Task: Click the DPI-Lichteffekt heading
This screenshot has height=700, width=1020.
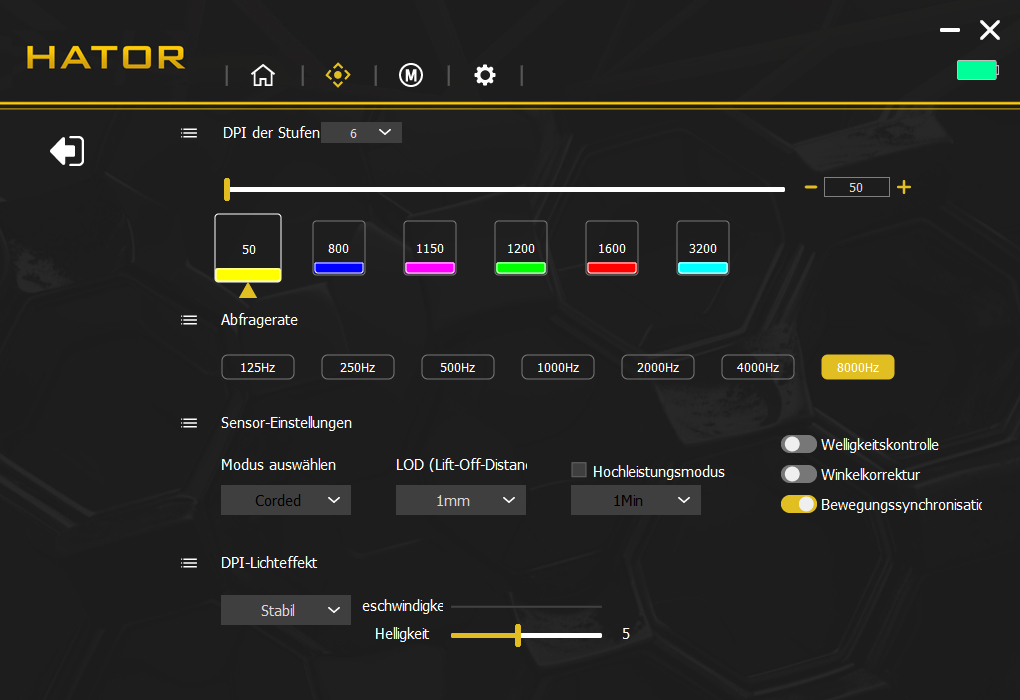Action: click(269, 563)
